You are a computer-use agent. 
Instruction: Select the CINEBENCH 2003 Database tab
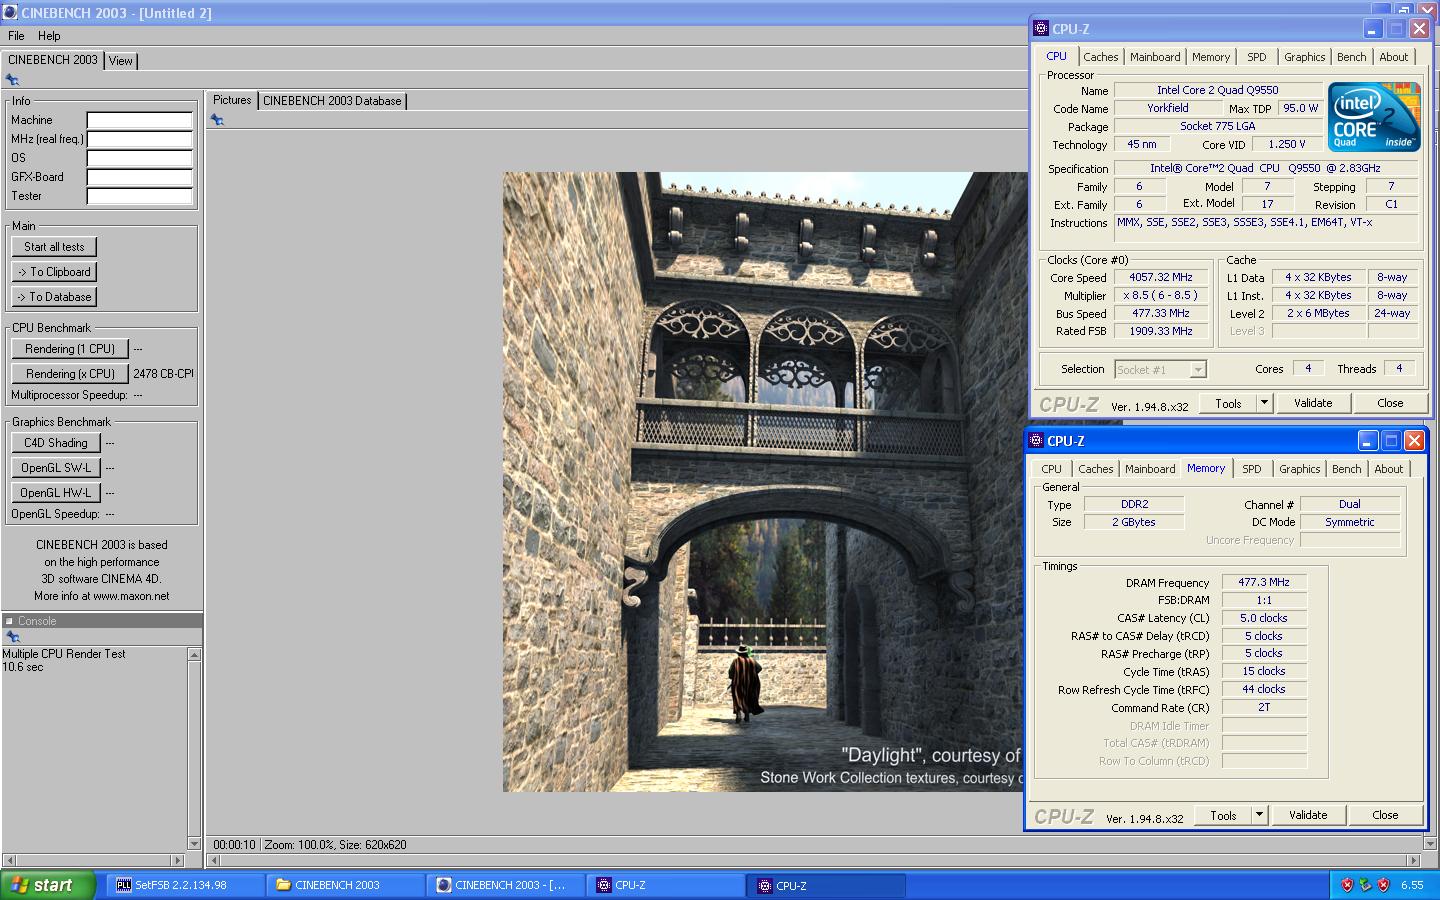332,101
